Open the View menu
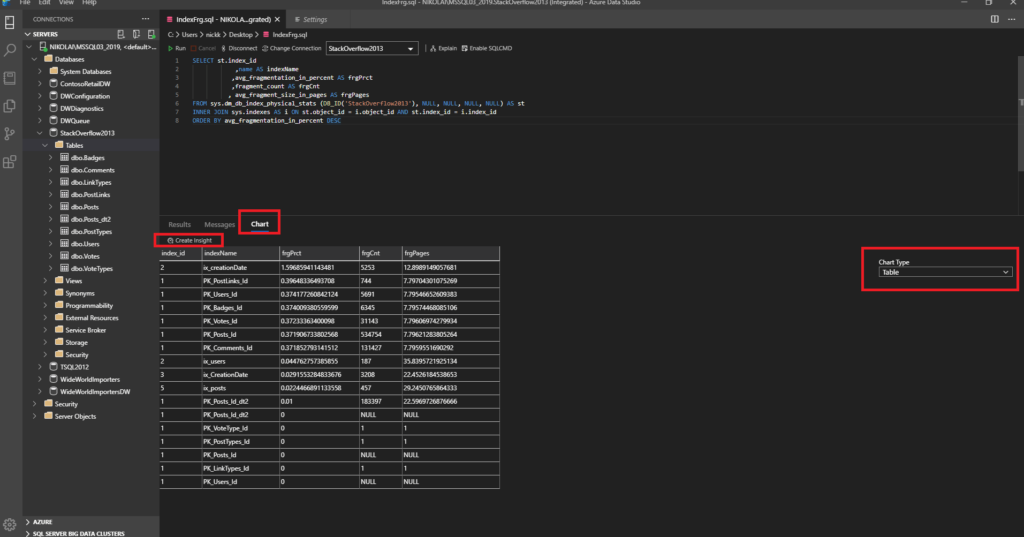The height and width of the screenshot is (537, 1024). [x=66, y=3]
